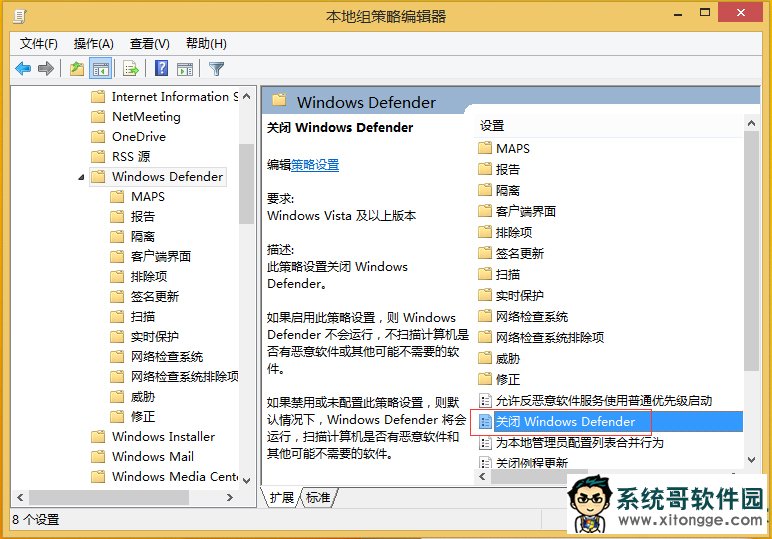Open the 策略设置 link
The width and height of the screenshot is (772, 539).
[315, 165]
